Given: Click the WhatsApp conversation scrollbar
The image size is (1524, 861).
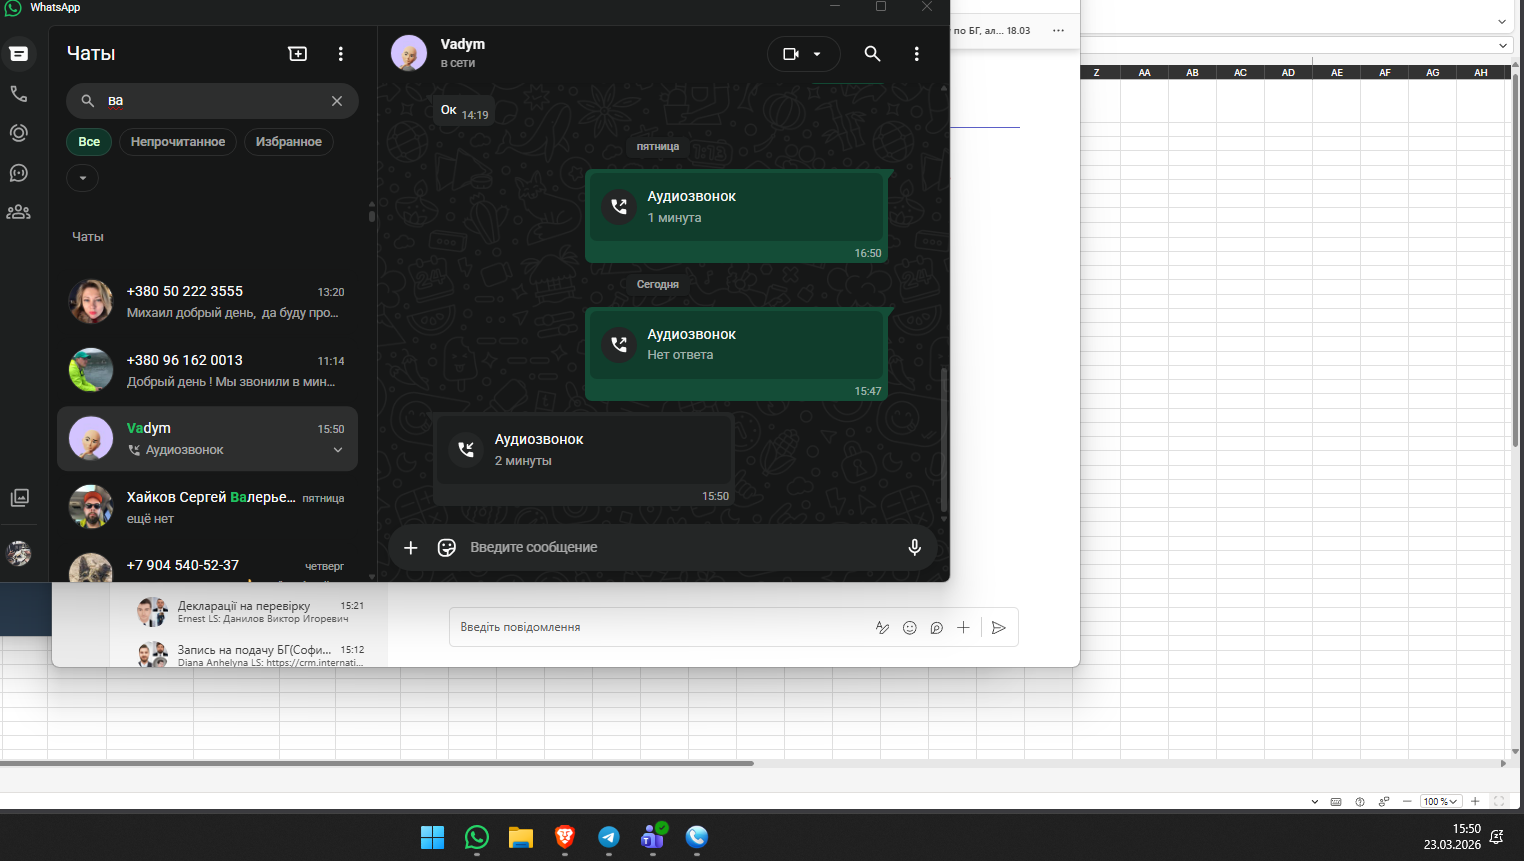Looking at the screenshot, I should click(x=943, y=440).
